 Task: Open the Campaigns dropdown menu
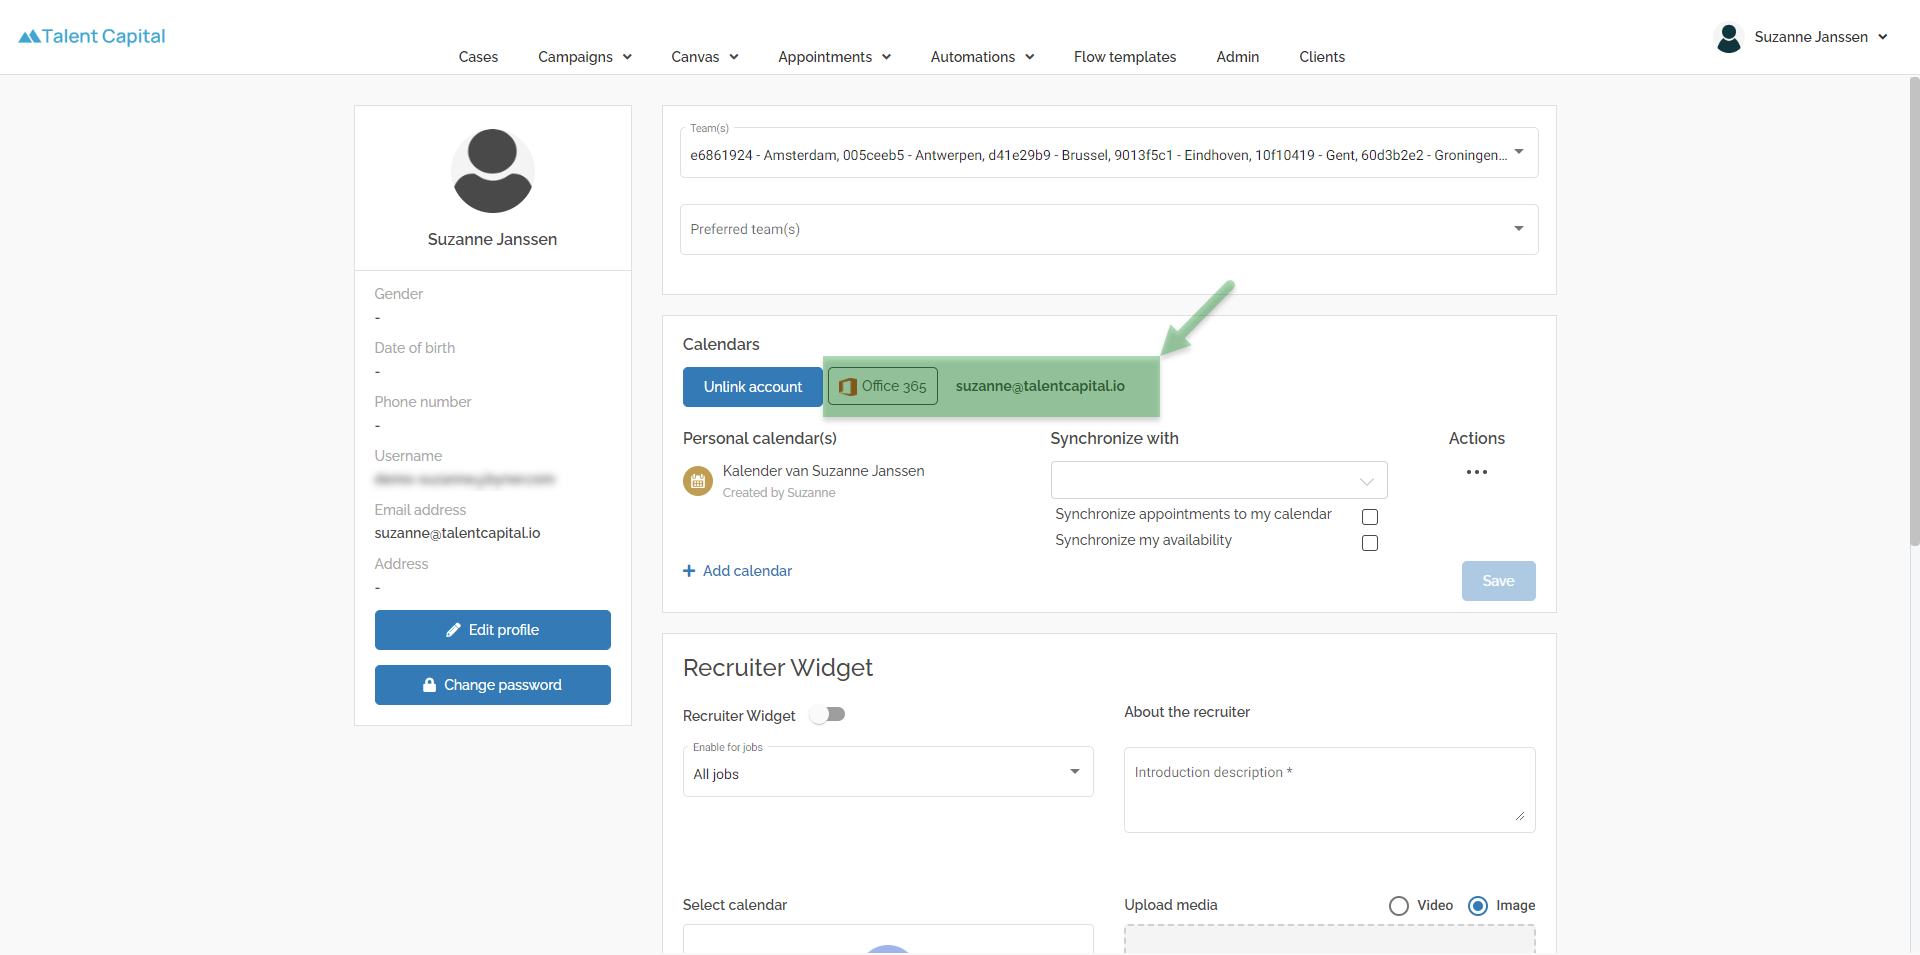[585, 57]
